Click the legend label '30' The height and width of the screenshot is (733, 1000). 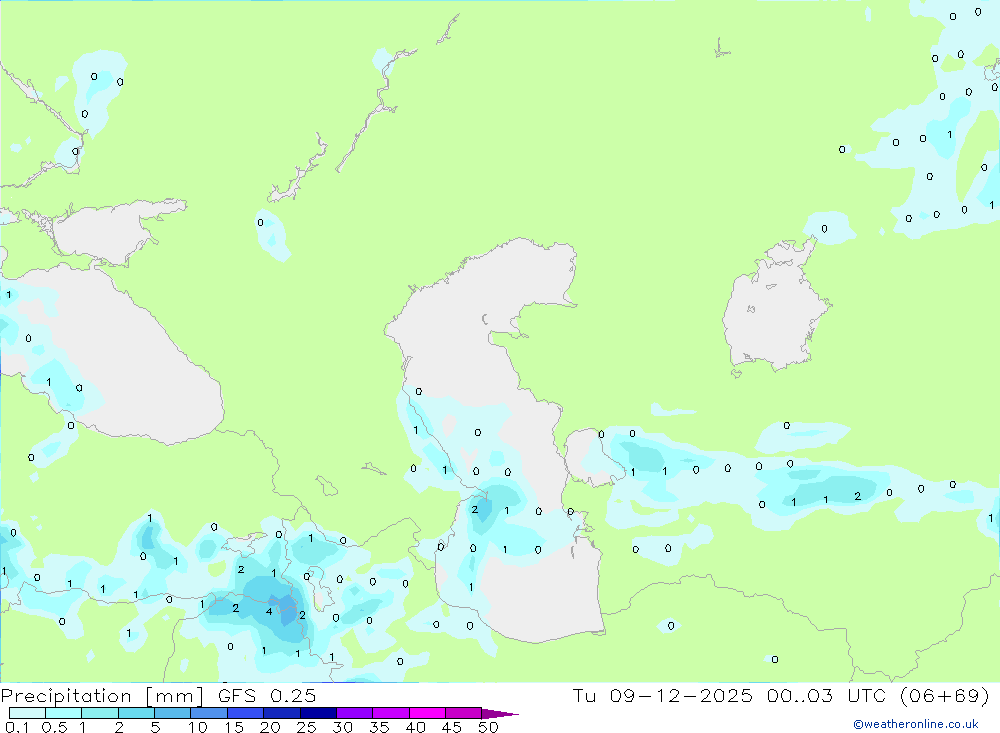(343, 727)
